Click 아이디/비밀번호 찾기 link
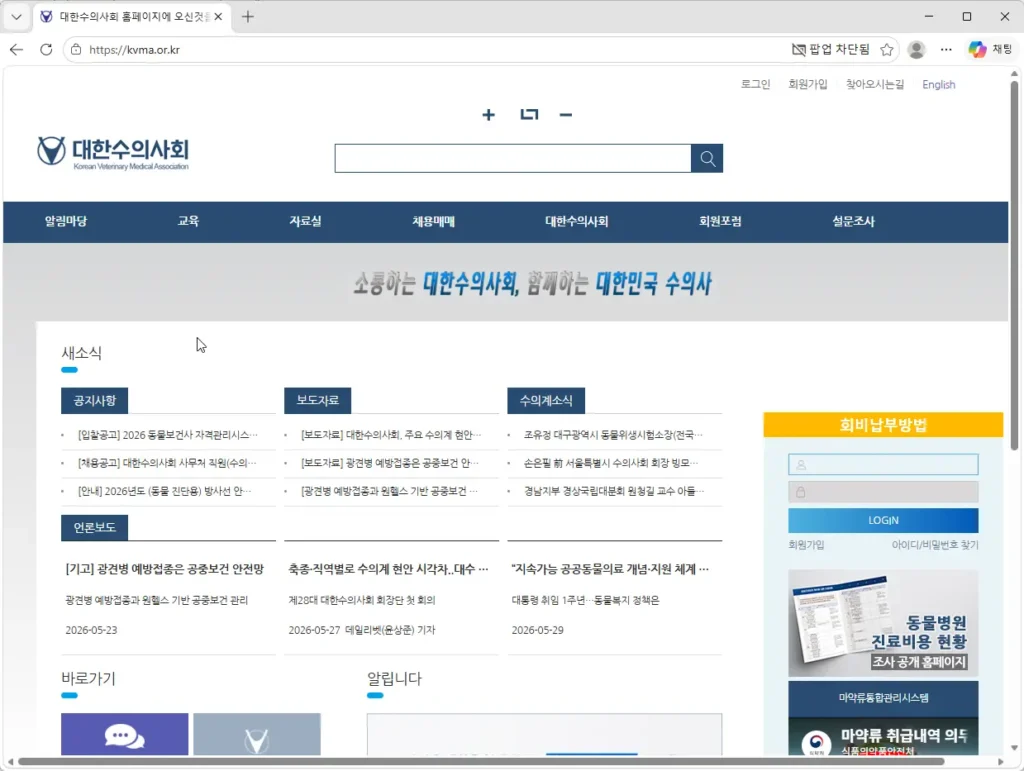1024x771 pixels. tap(935, 544)
